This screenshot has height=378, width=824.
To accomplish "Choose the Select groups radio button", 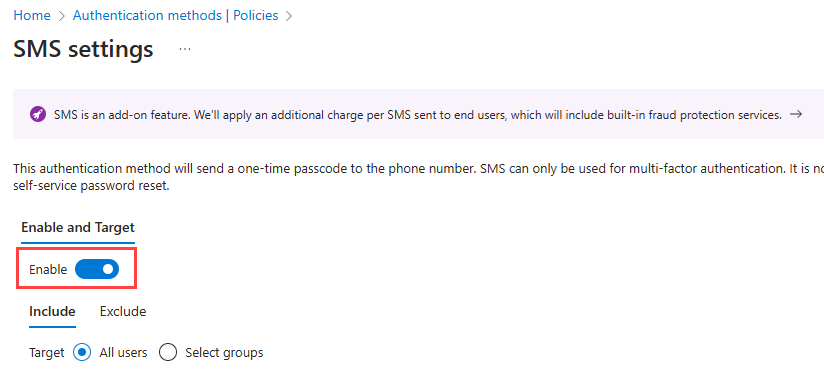I will [168, 352].
